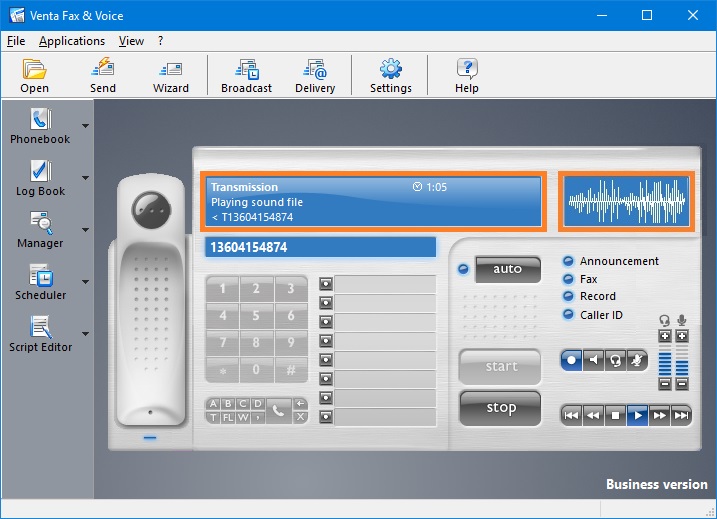Viewport: 717px width, 519px height.
Task: Open the File menu
Action: point(16,41)
